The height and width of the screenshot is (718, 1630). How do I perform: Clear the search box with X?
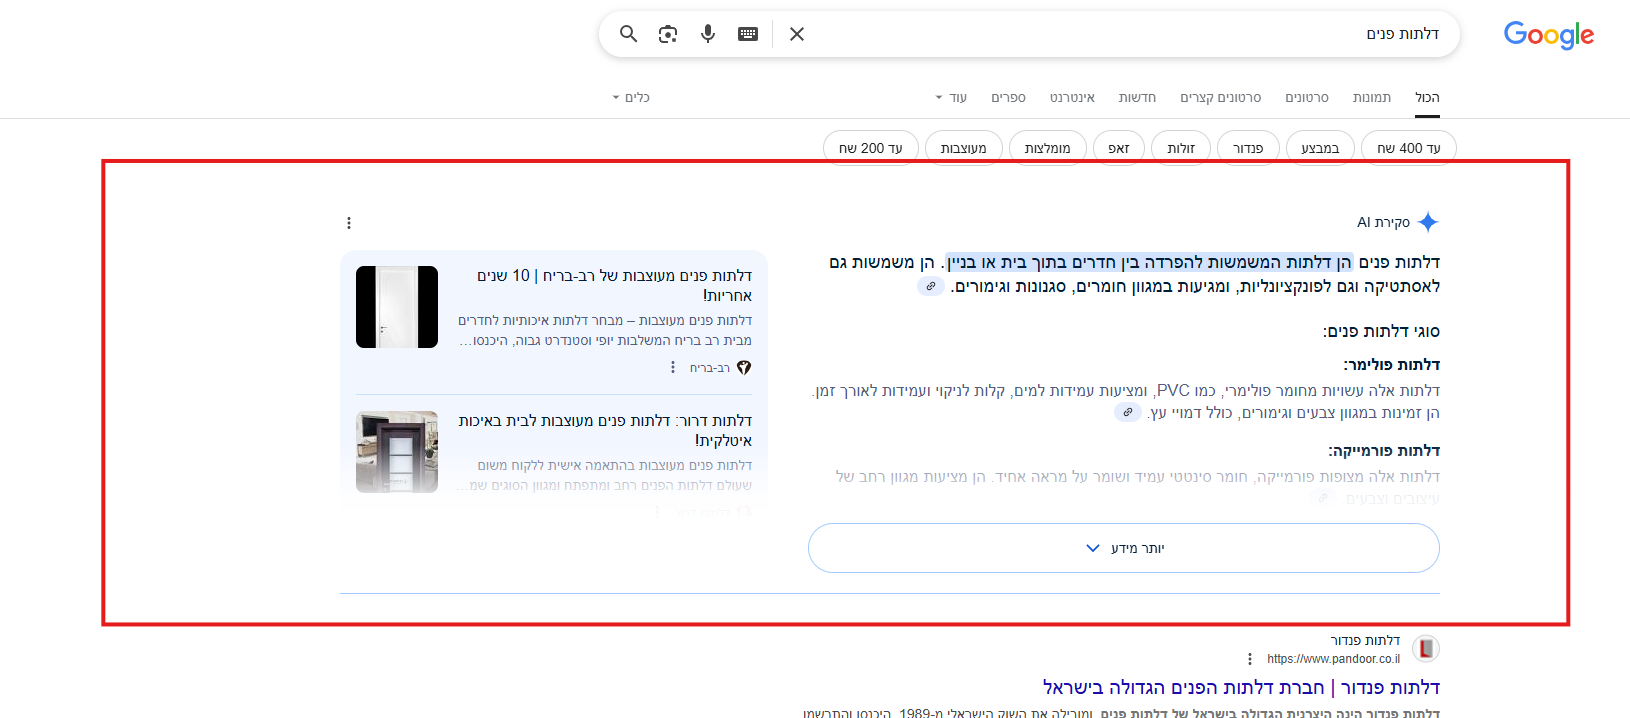797,34
